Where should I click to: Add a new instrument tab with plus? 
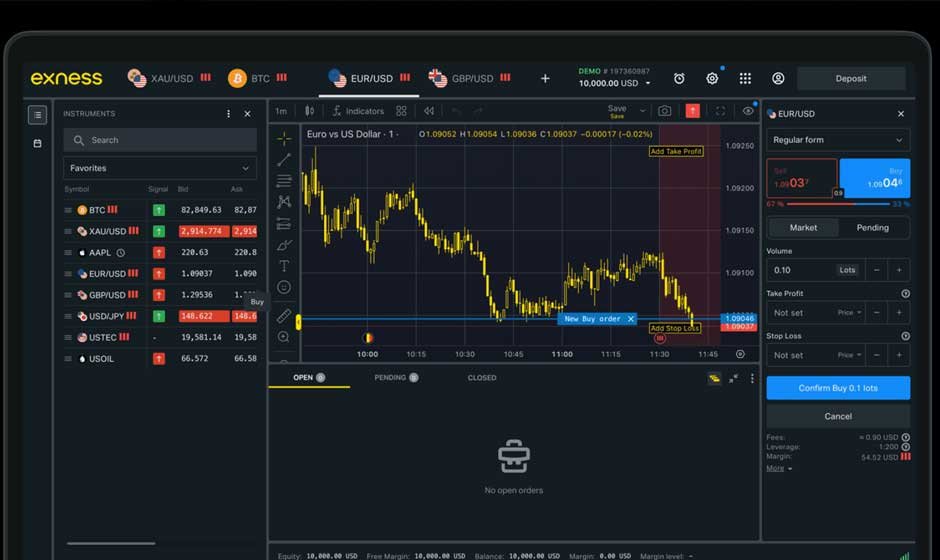(545, 79)
